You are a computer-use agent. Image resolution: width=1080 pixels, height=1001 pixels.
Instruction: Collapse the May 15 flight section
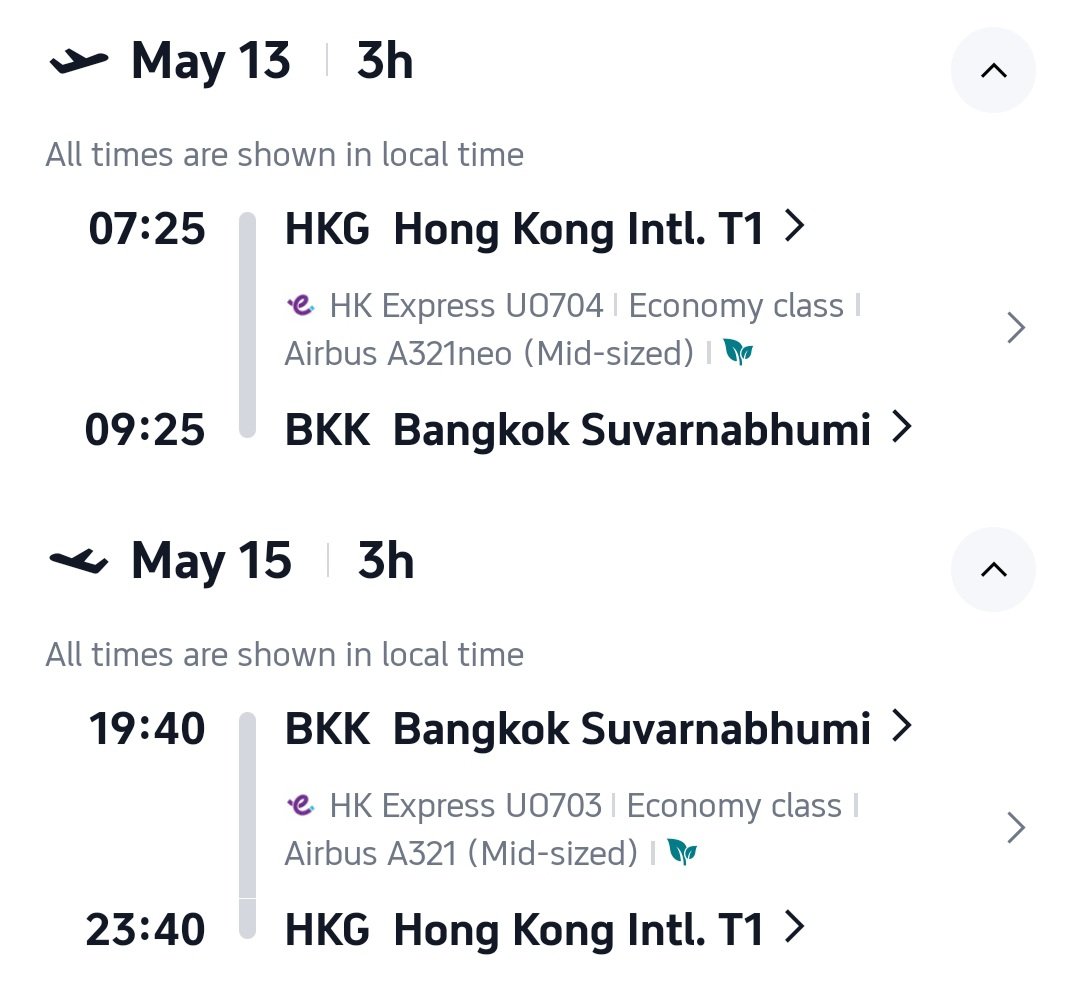993,570
